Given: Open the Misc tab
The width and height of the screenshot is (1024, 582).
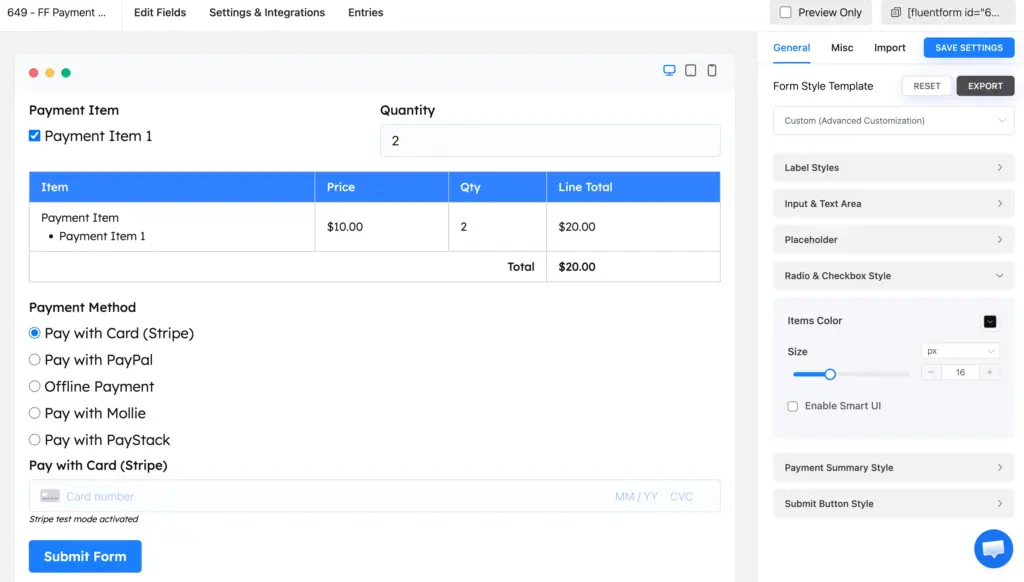Looking at the screenshot, I should (x=842, y=48).
